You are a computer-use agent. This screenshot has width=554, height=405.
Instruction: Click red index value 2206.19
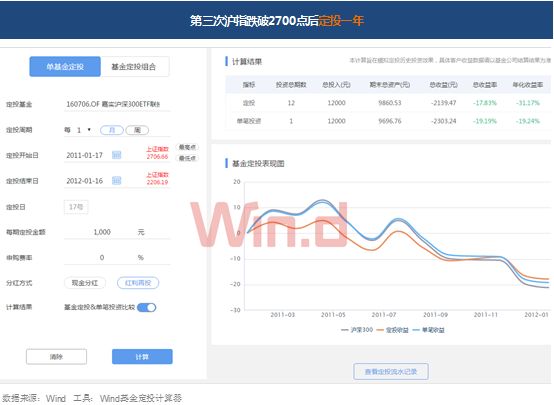[158, 182]
